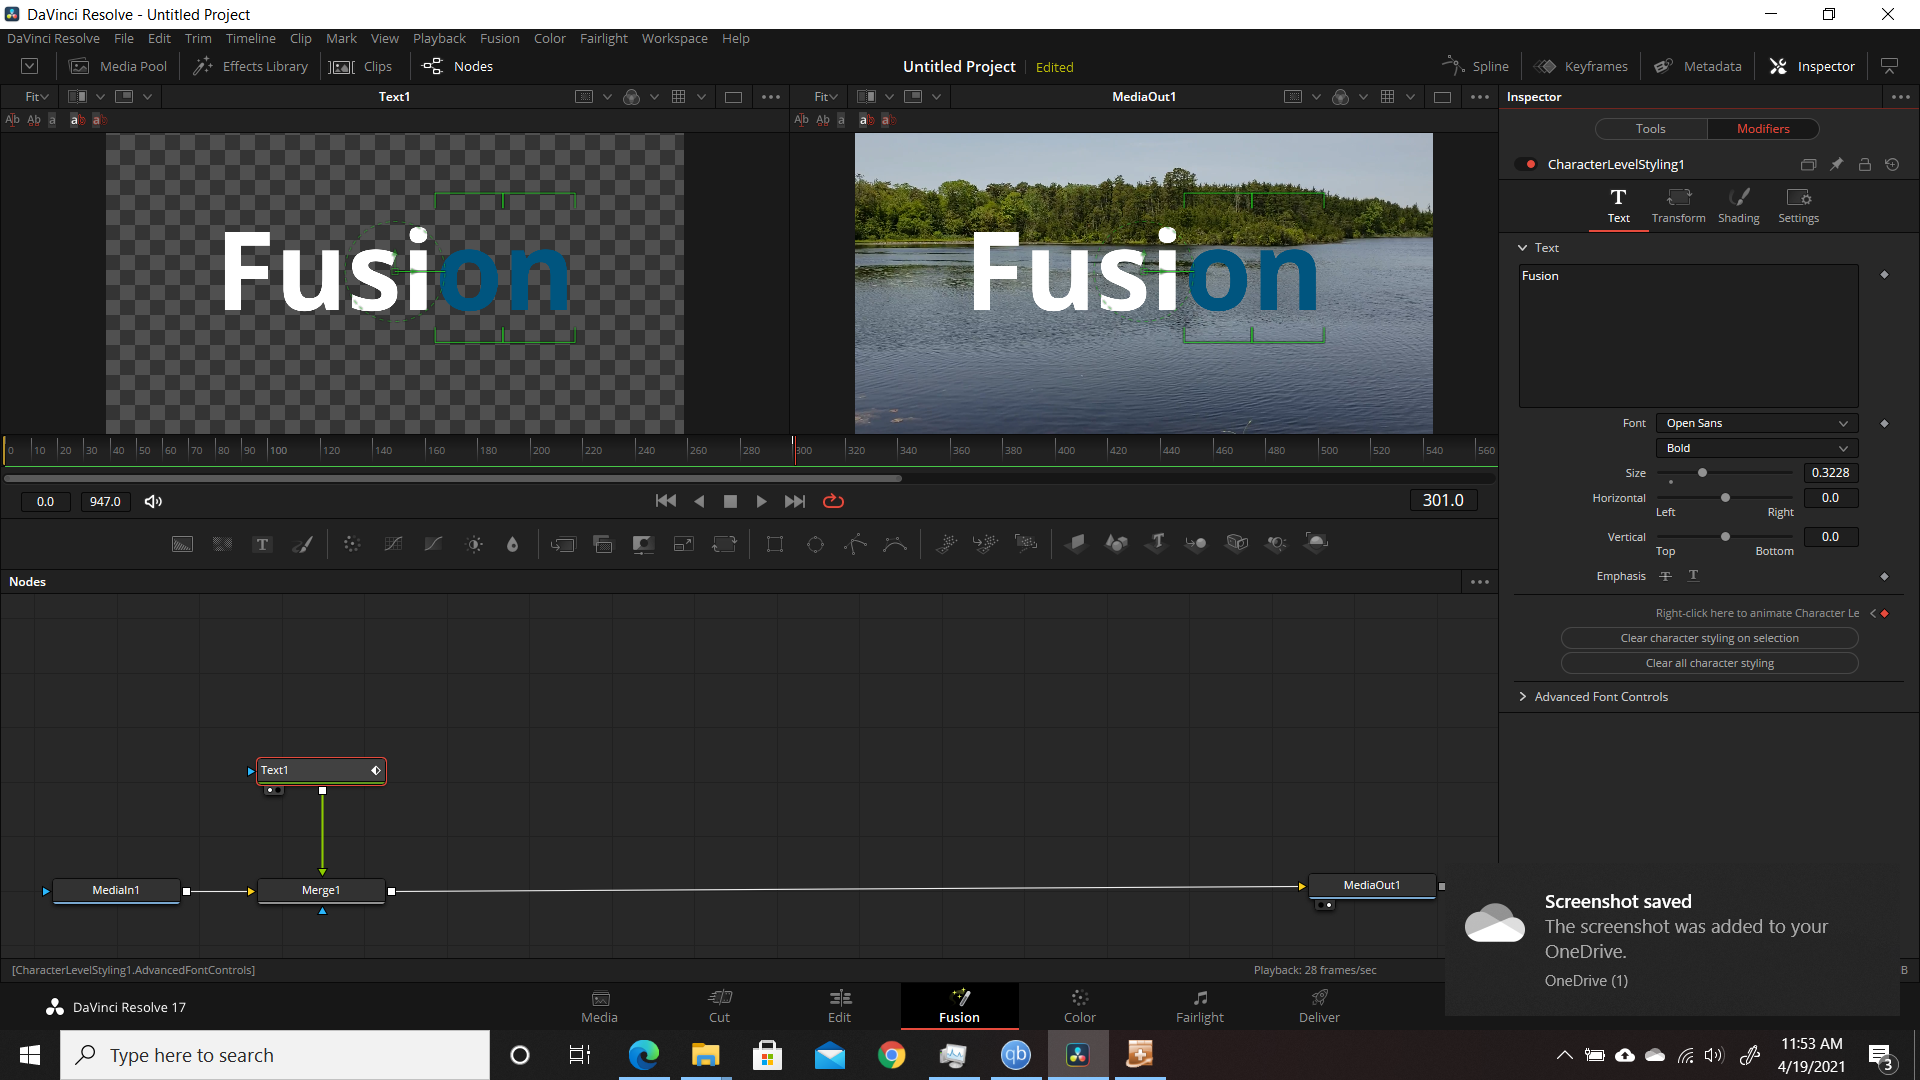Open the Fit zoom dropdown in MediaOut1 viewer
1920x1080 pixels.
tap(826, 97)
